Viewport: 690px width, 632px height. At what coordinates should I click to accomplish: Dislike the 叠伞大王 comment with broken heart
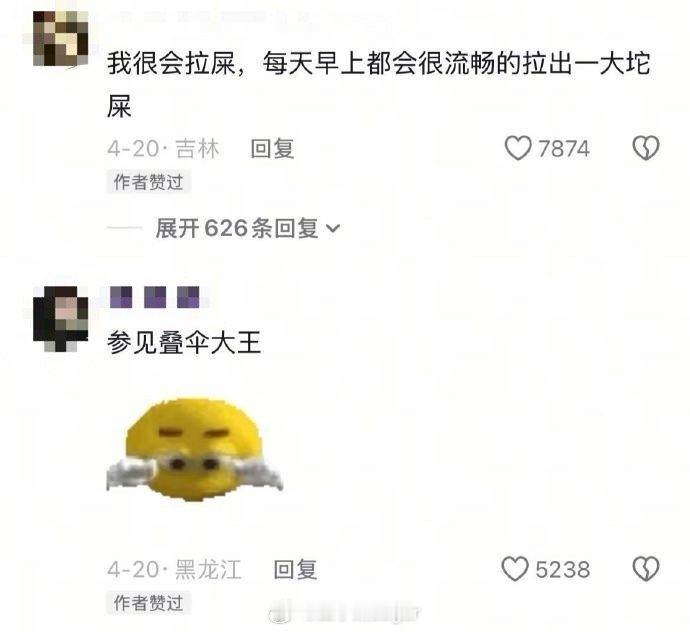pos(646,569)
